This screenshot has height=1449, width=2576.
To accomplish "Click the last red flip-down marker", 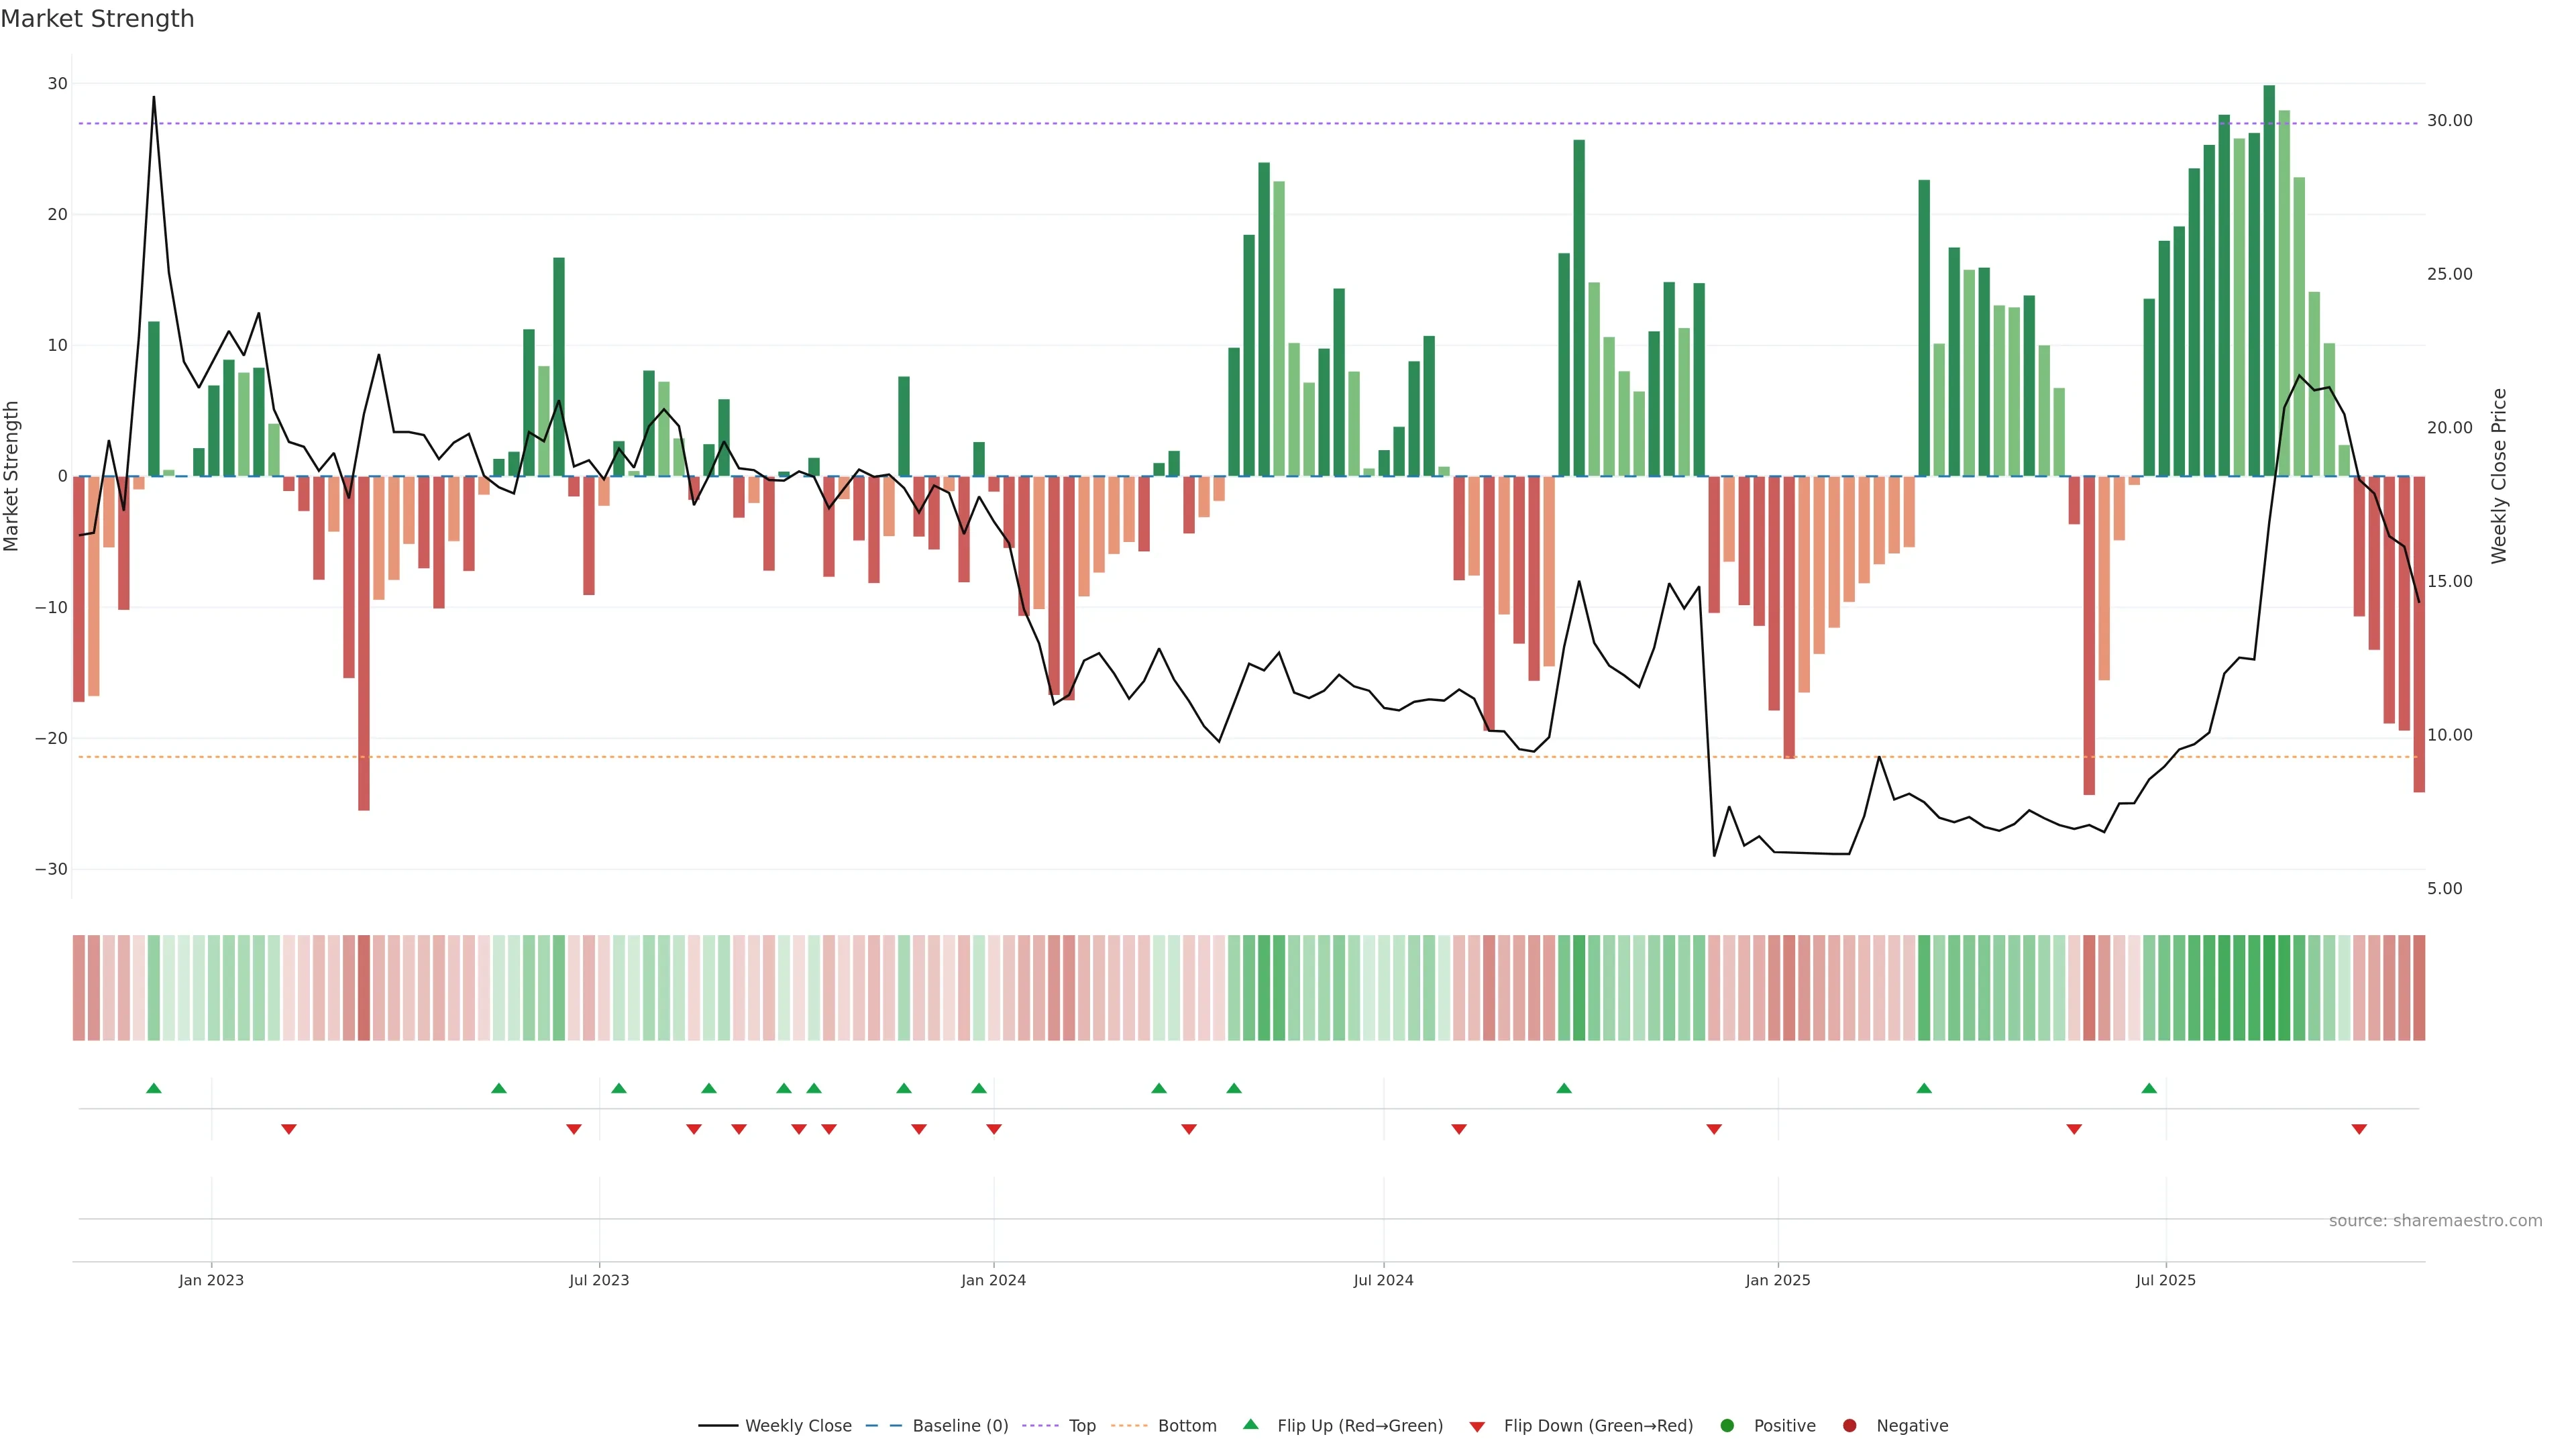I will [x=2359, y=1129].
